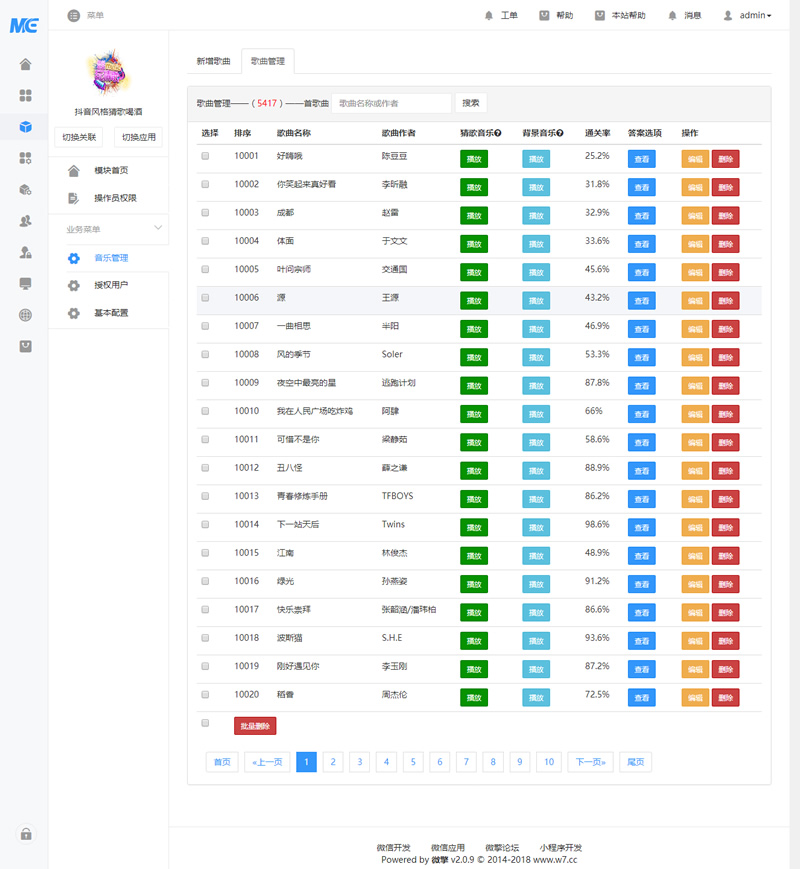Click the blue cube module icon in the sidebar

[25, 127]
